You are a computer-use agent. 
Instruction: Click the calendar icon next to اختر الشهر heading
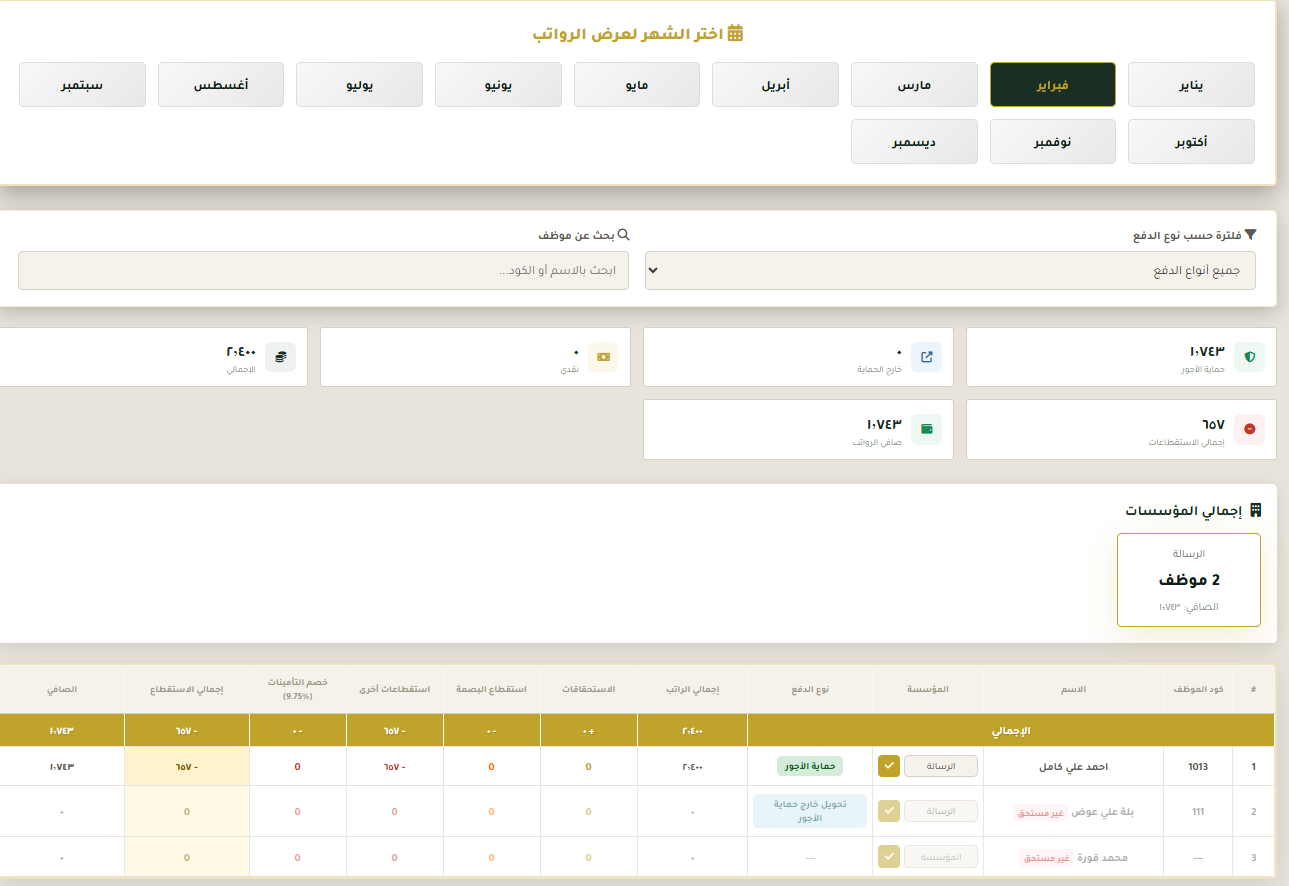737,31
